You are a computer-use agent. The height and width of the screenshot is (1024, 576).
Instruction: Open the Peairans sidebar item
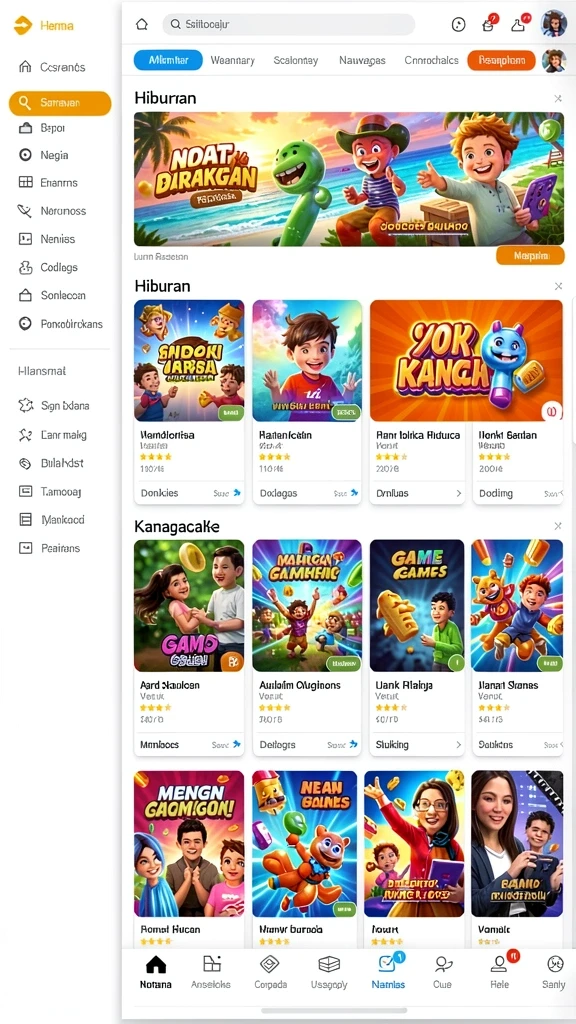pyautogui.click(x=50, y=548)
